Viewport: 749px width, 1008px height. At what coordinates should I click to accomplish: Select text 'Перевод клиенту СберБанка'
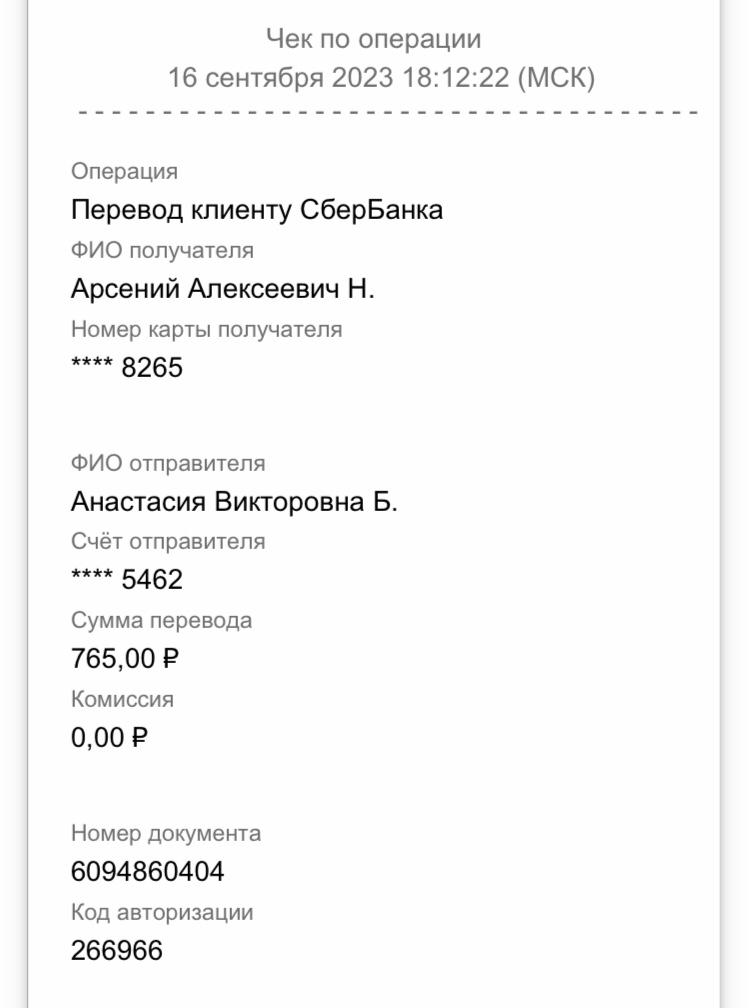257,210
